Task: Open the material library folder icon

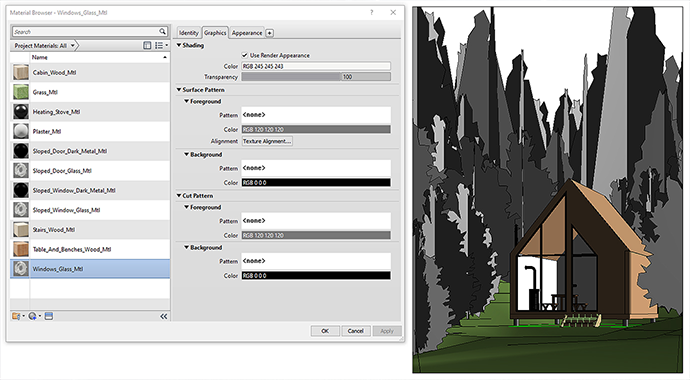Action: point(18,316)
